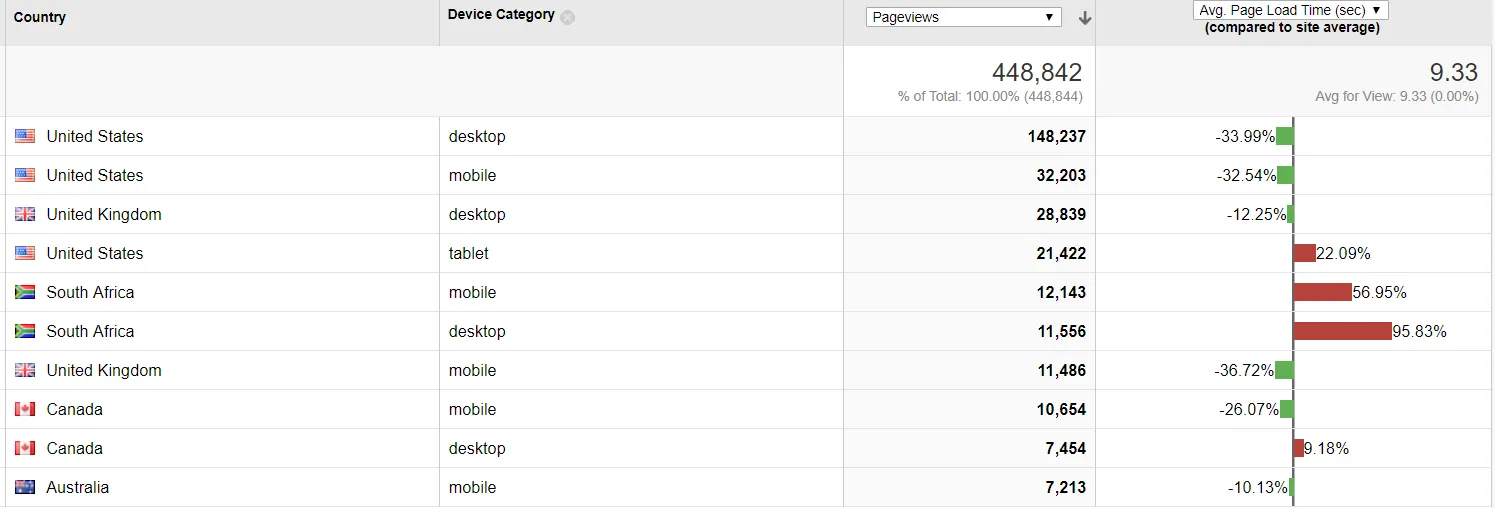This screenshot has height=508, width=1495.
Task: Click the green -33.99% comparison bar
Action: tap(1285, 136)
